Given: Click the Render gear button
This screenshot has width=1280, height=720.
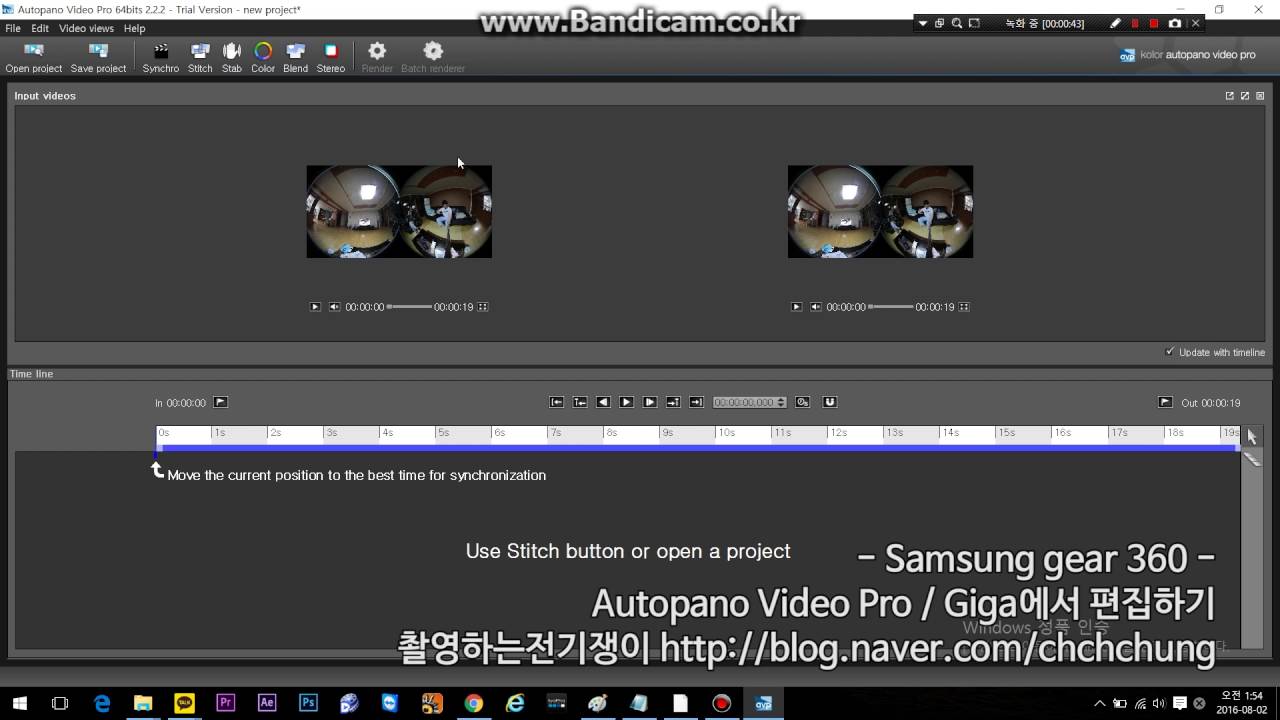Looking at the screenshot, I should 377,57.
